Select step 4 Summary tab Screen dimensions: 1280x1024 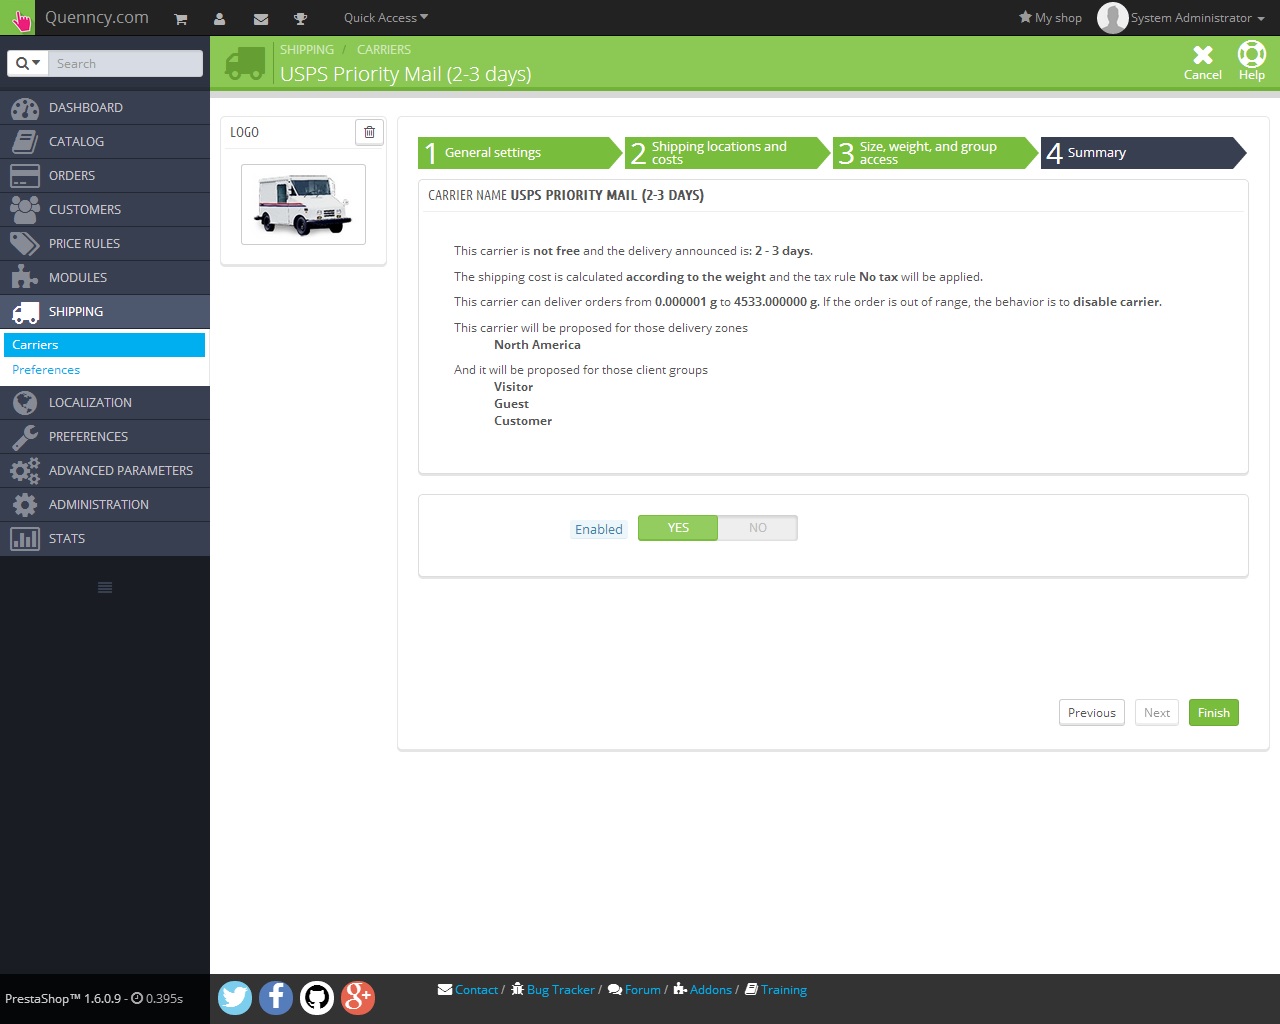coord(1144,153)
